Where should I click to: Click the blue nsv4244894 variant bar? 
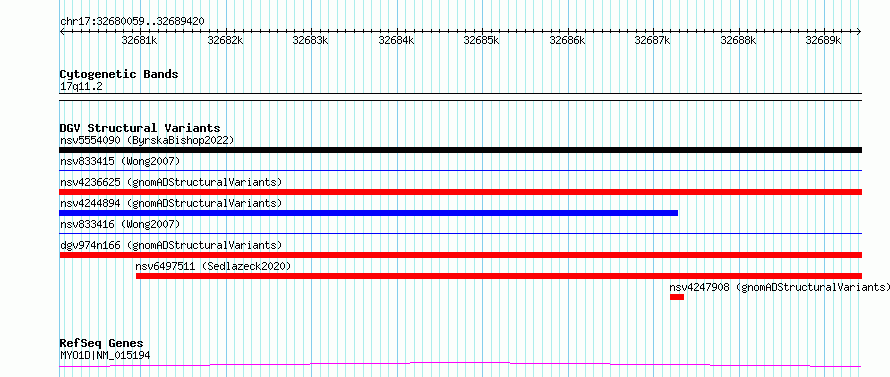[368, 213]
